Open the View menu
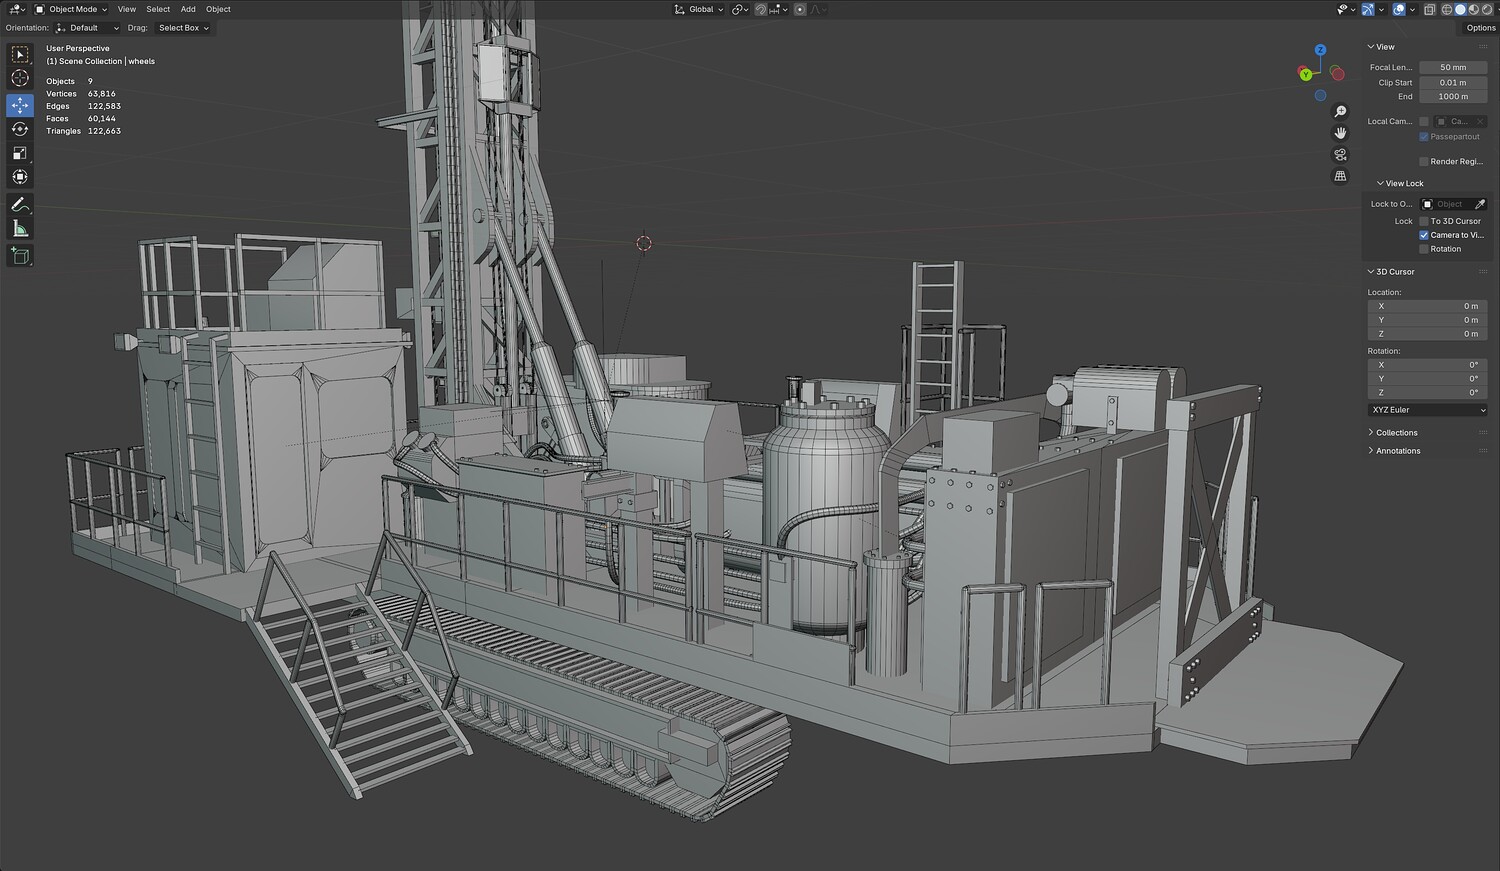The height and width of the screenshot is (871, 1500). click(x=127, y=9)
